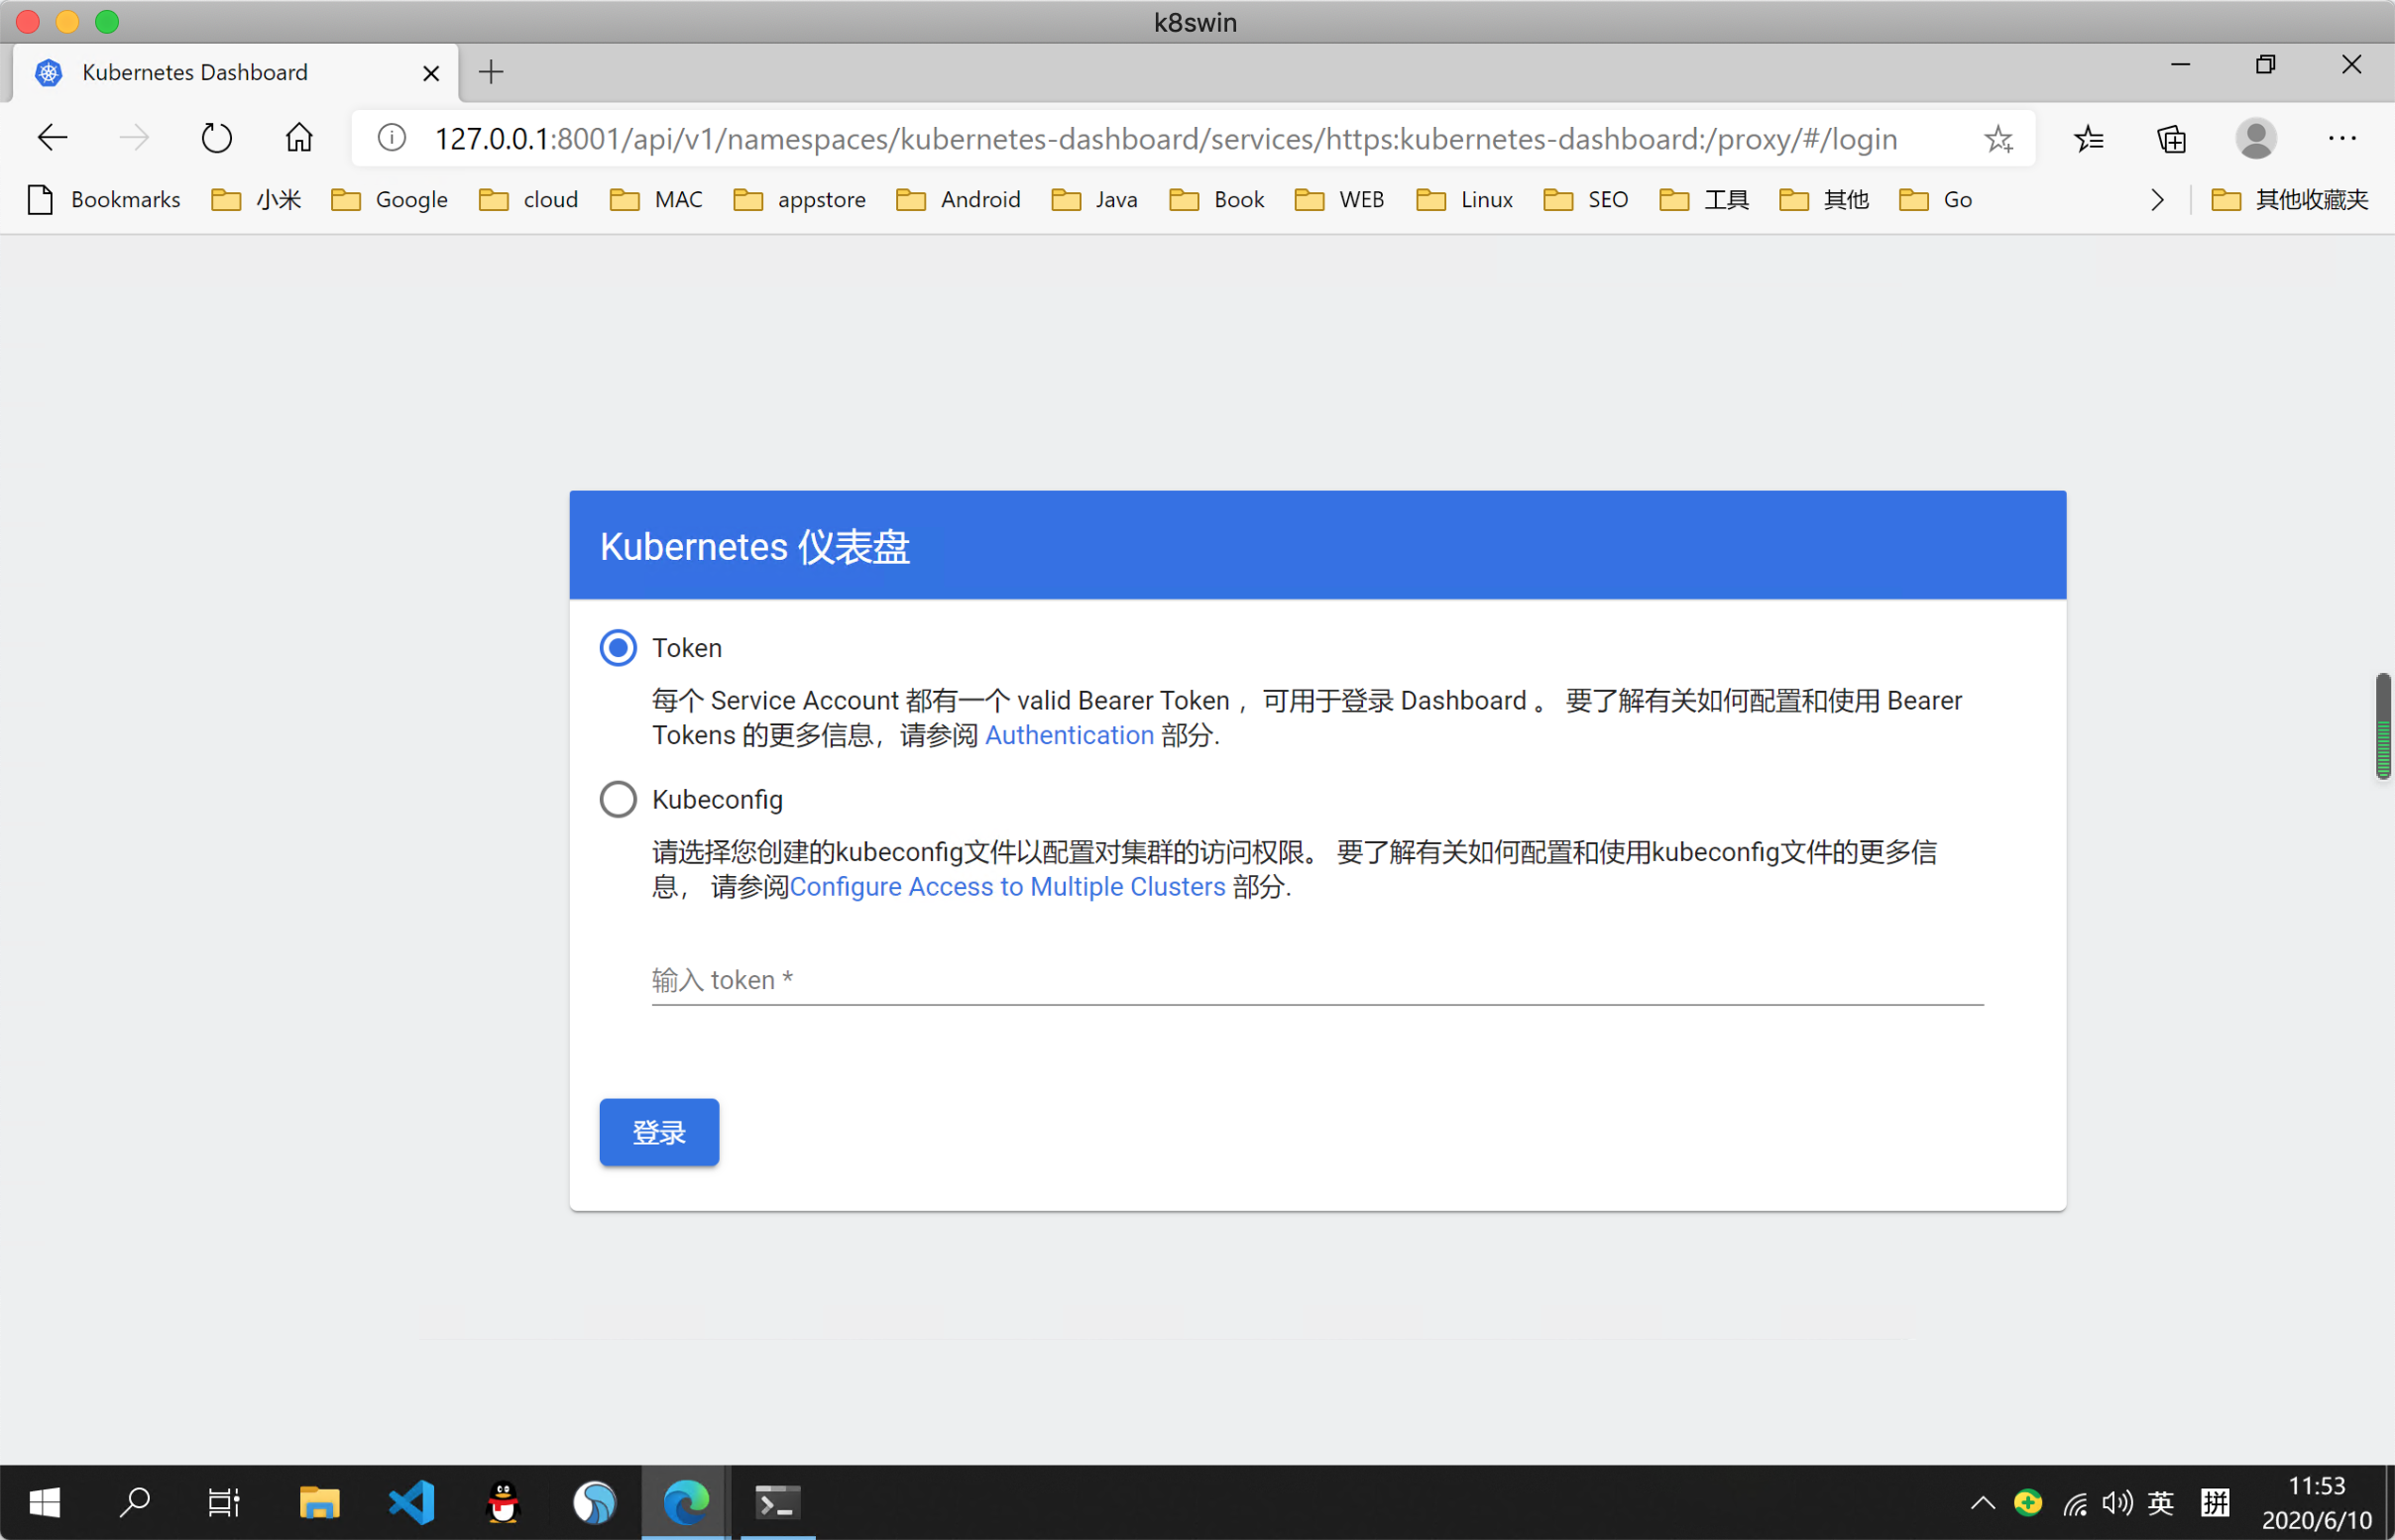Open the Java bookmark folder
The image size is (2395, 1540).
pyautogui.click(x=1095, y=200)
